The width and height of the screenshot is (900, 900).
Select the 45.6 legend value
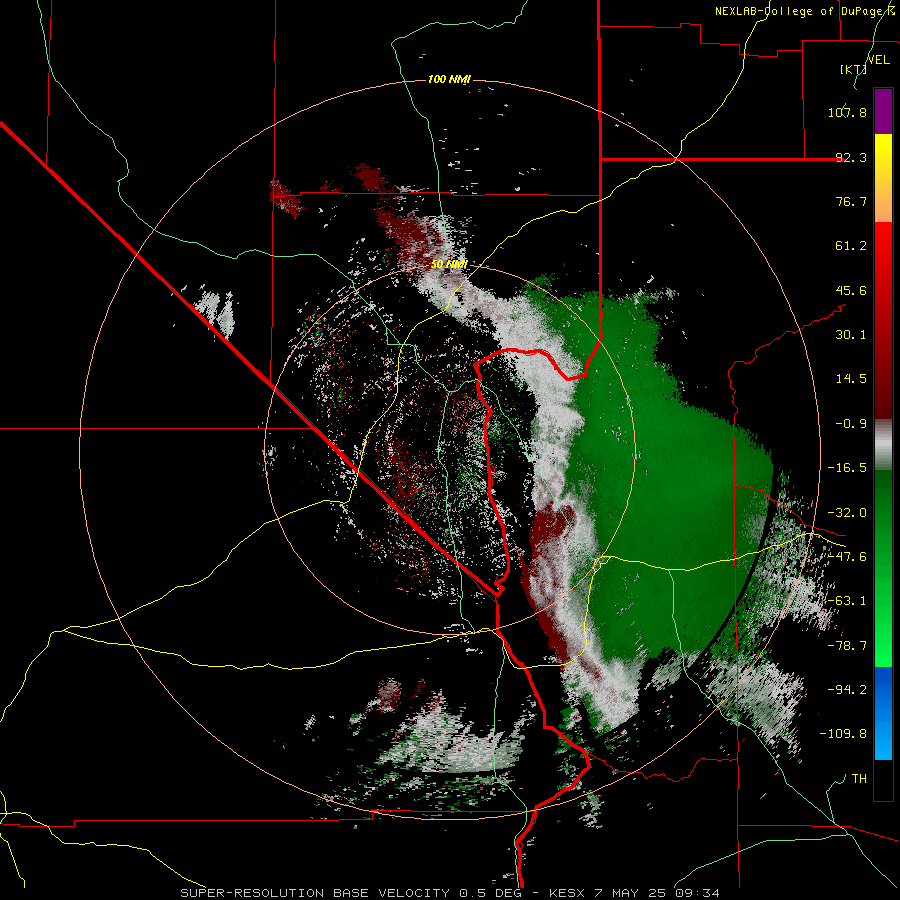coord(851,290)
